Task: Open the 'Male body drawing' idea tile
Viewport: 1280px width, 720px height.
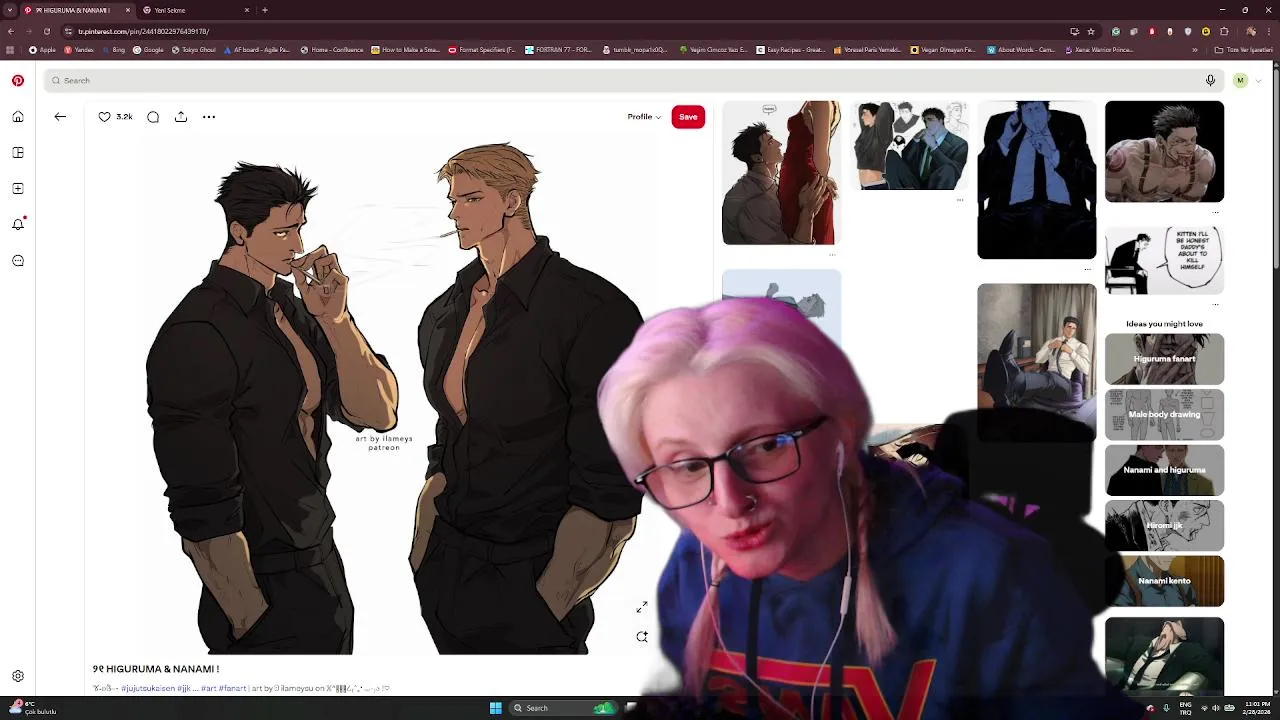Action: [1164, 414]
